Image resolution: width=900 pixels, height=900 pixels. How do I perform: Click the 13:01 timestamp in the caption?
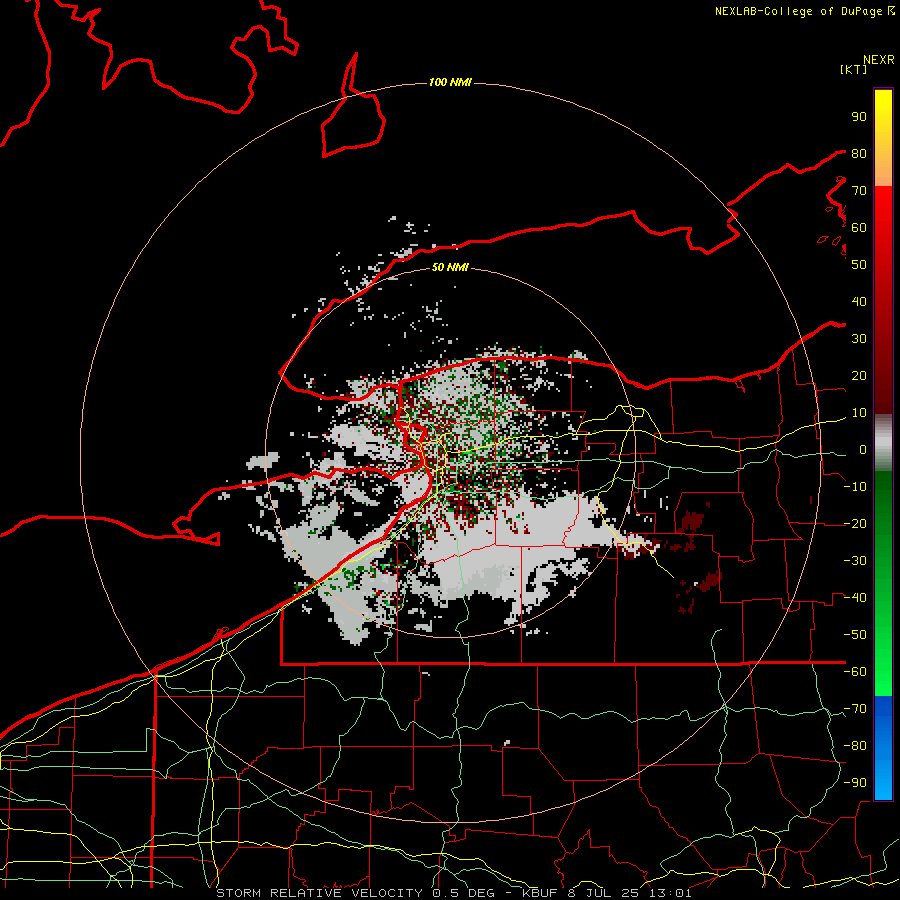pyautogui.click(x=670, y=893)
